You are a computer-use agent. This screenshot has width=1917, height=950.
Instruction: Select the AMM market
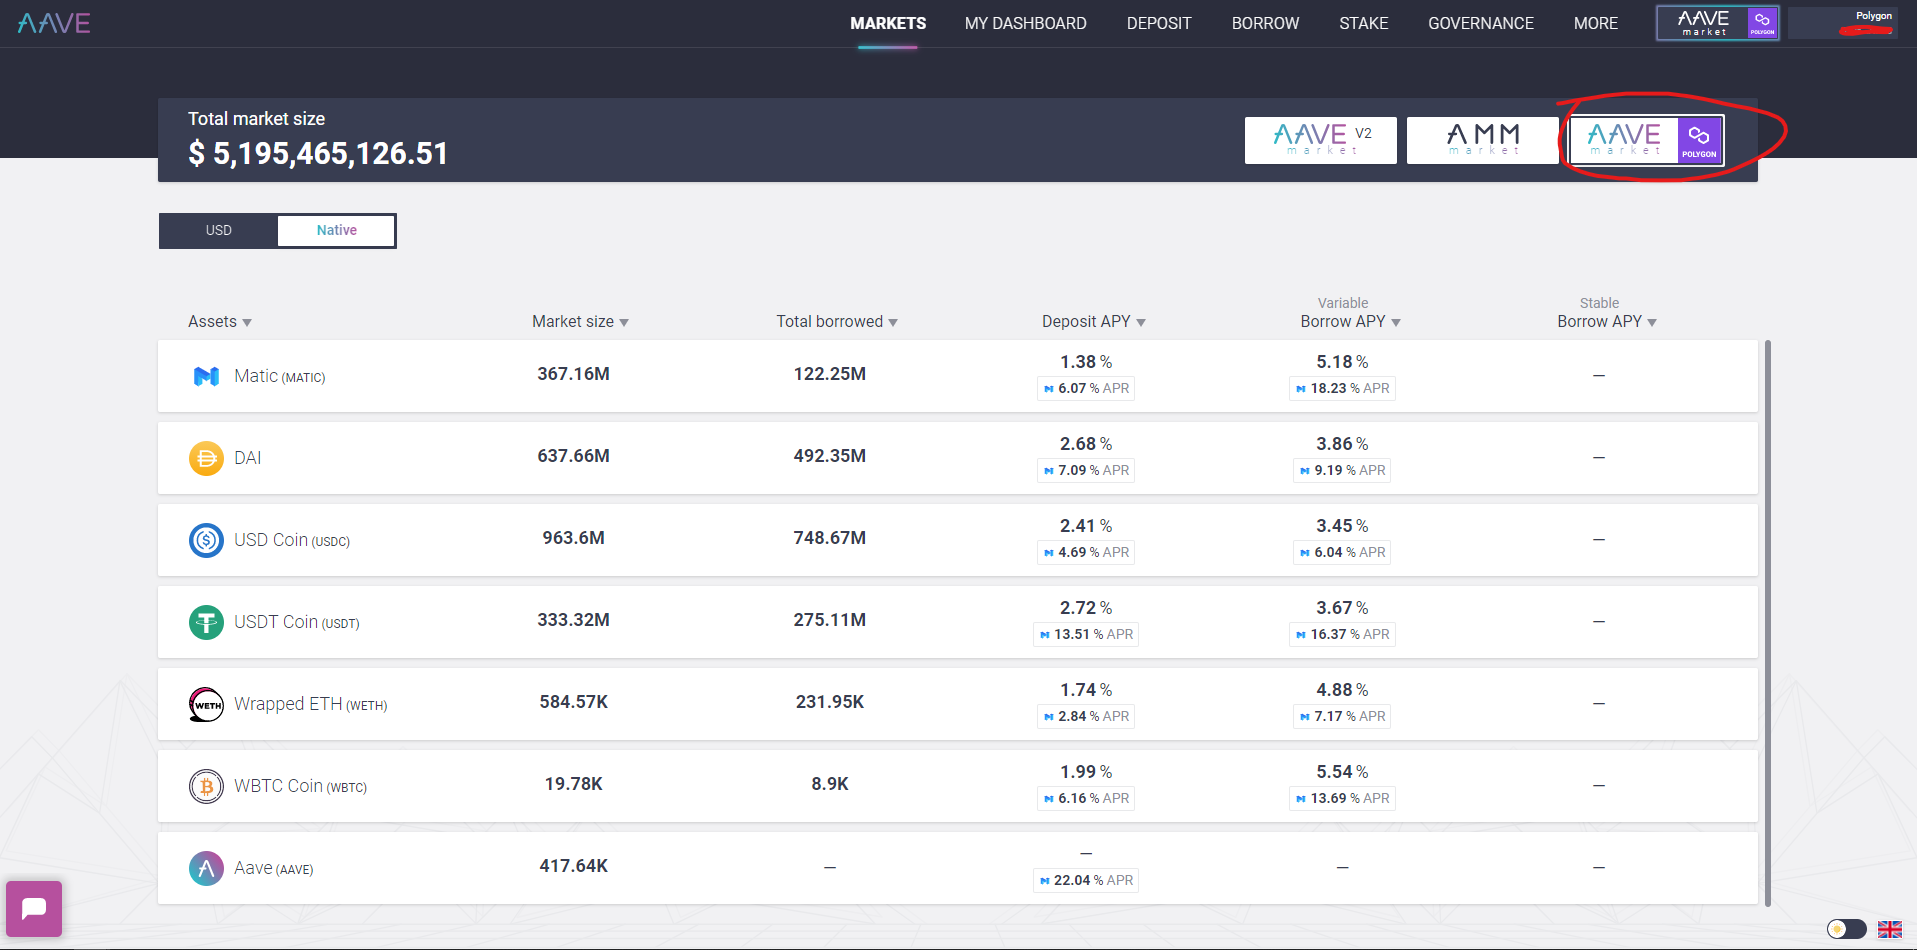pyautogui.click(x=1482, y=140)
